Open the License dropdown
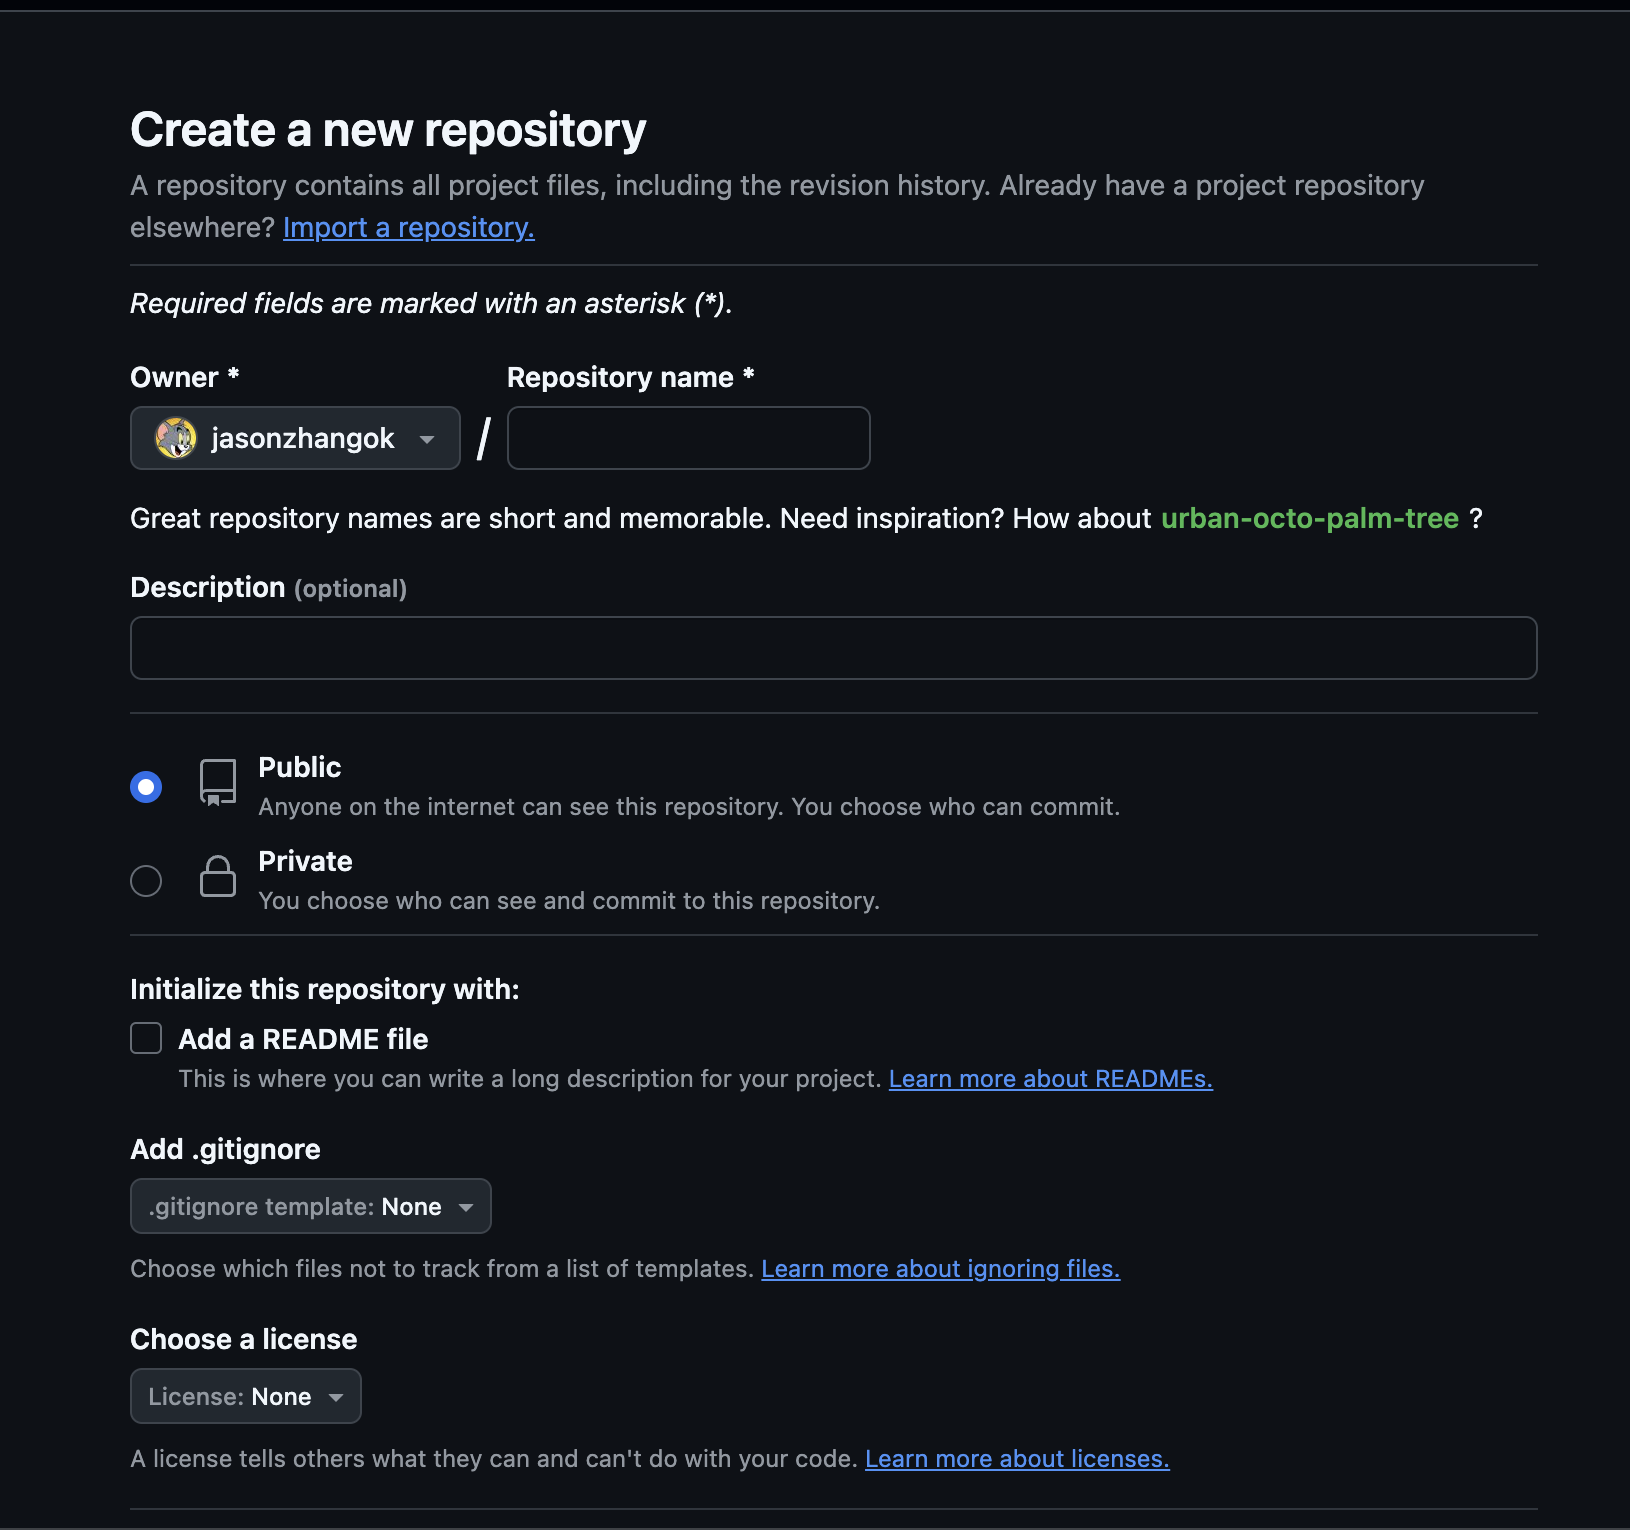This screenshot has height=1530, width=1630. click(x=245, y=1396)
